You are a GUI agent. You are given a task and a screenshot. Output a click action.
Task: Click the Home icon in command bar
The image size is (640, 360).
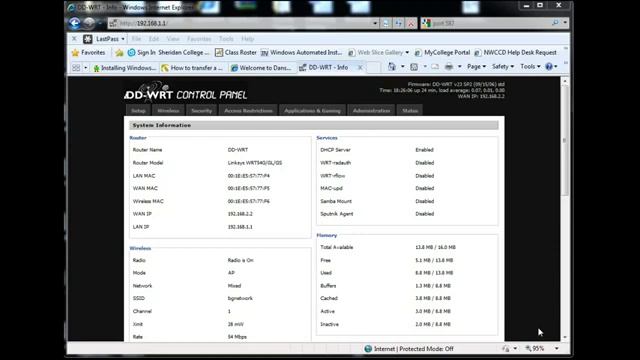coord(392,67)
